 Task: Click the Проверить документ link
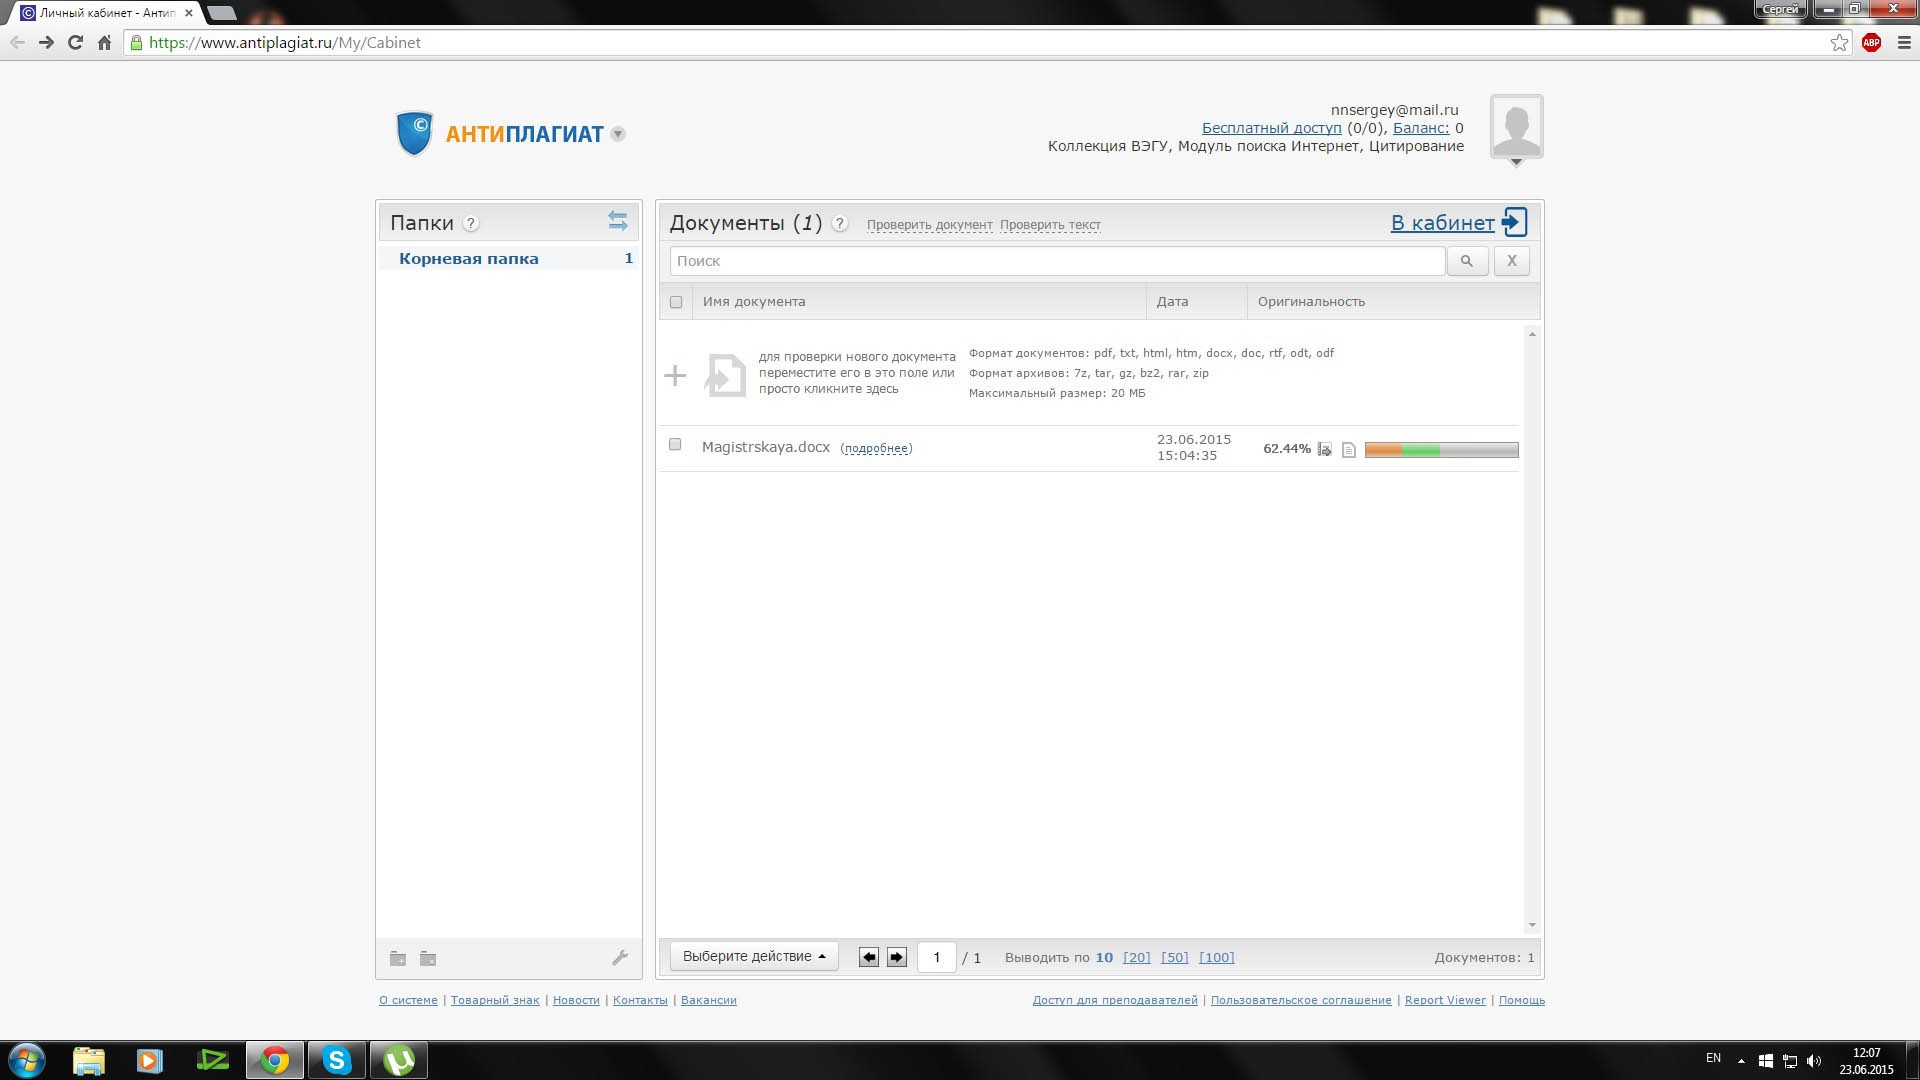coord(929,225)
